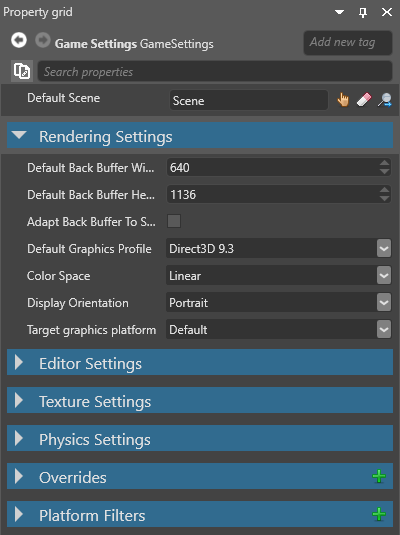
Task: Open the Display Orientation dropdown
Action: [384, 302]
